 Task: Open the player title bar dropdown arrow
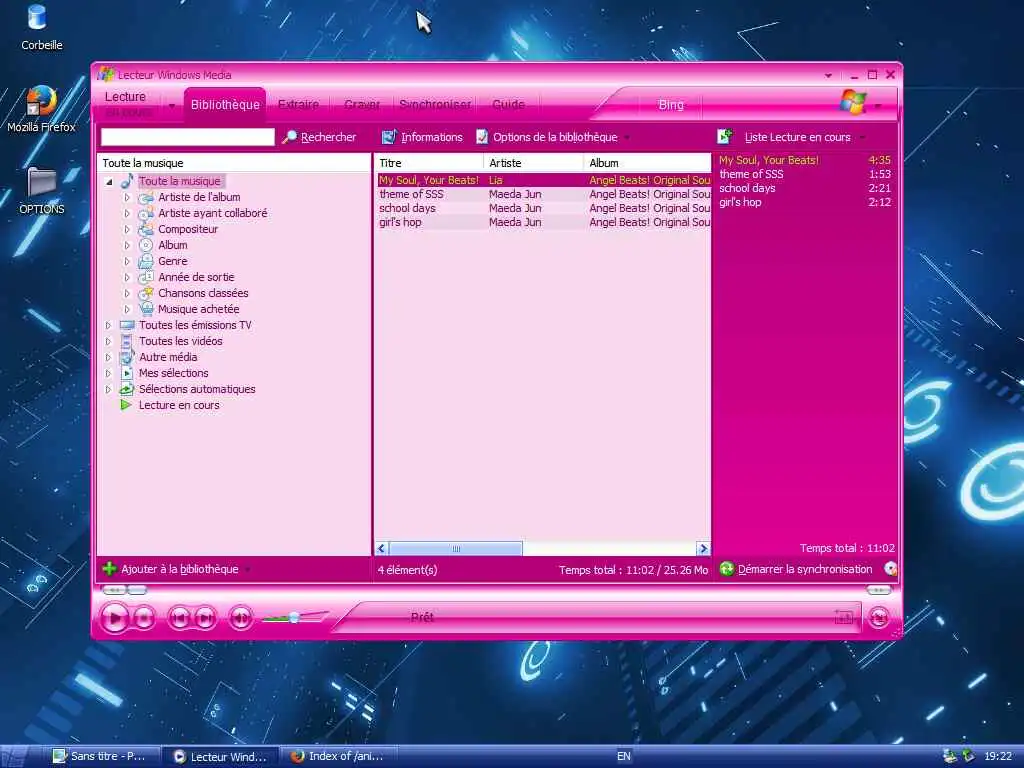(828, 76)
